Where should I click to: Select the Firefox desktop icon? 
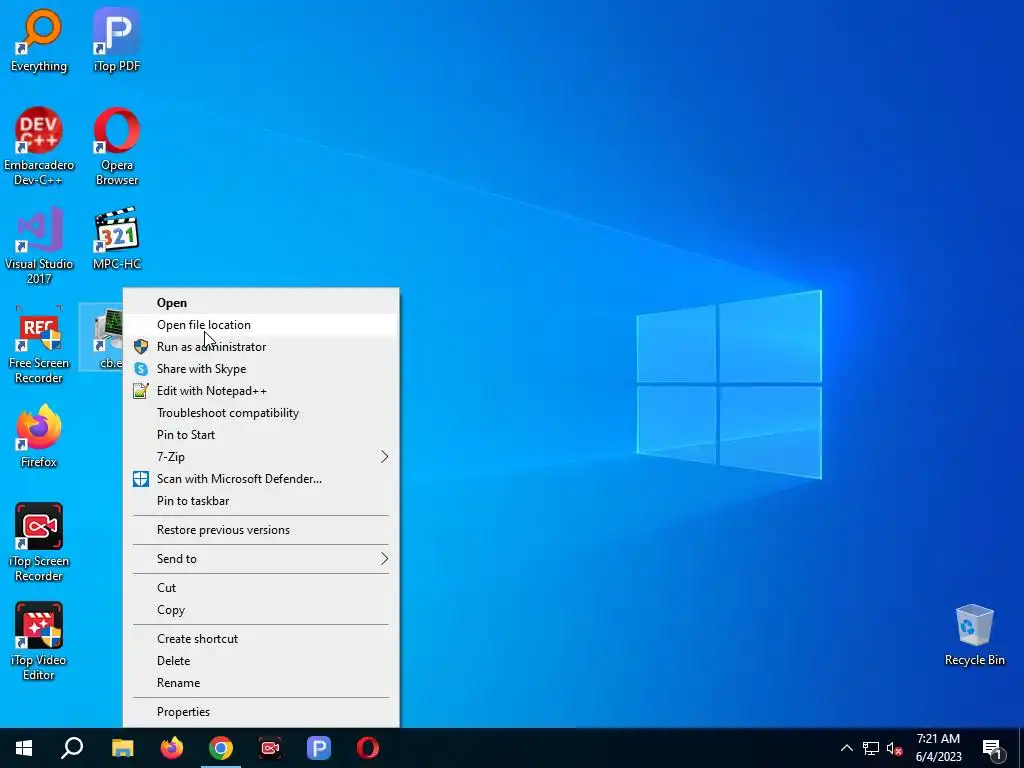click(x=39, y=436)
